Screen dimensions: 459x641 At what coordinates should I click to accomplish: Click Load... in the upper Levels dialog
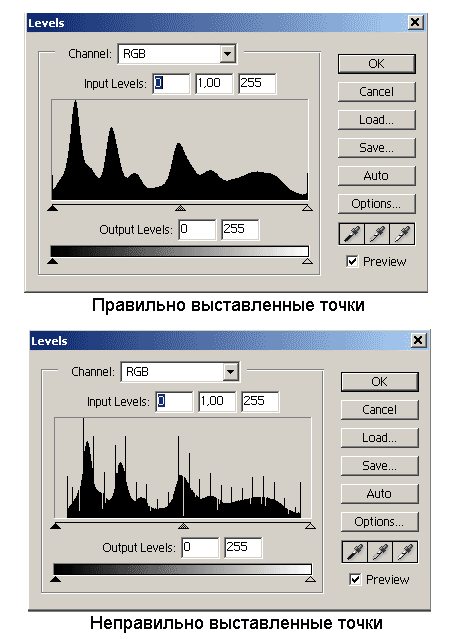[x=376, y=120]
